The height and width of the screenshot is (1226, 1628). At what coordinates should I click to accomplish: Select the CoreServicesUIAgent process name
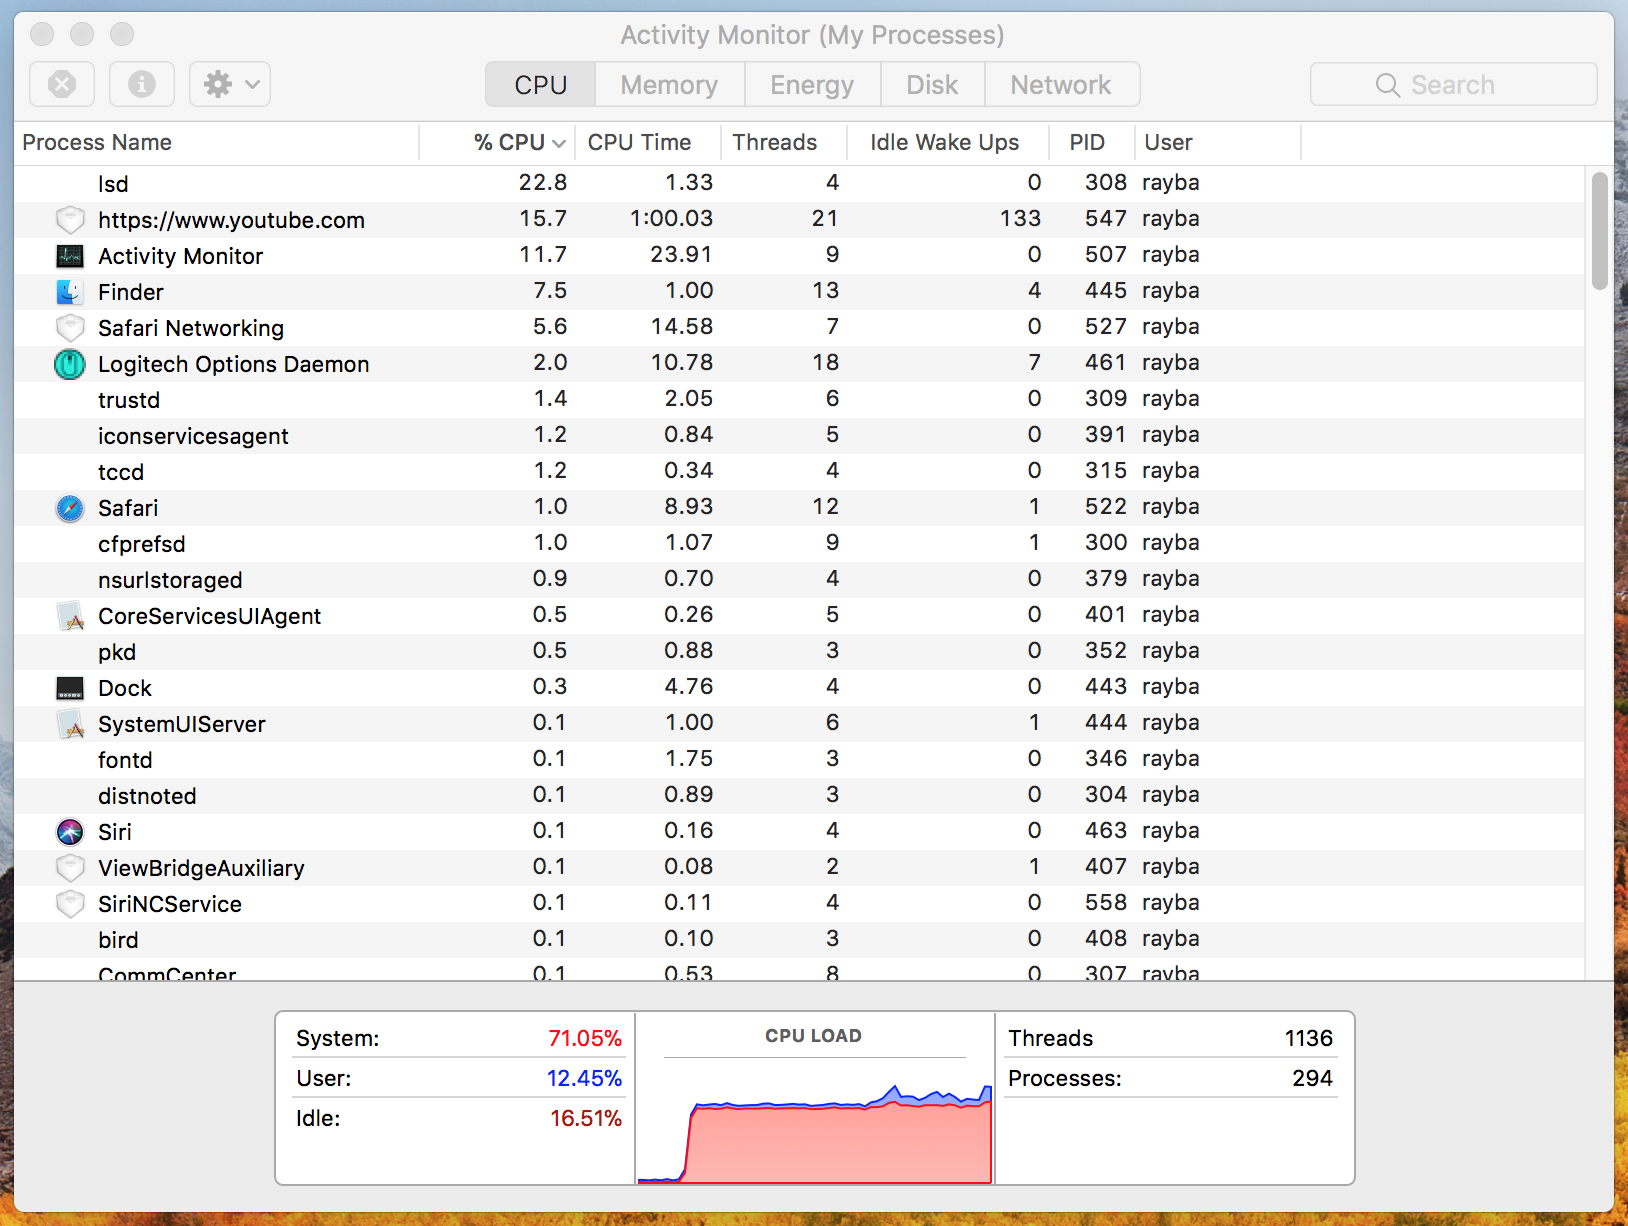point(209,616)
